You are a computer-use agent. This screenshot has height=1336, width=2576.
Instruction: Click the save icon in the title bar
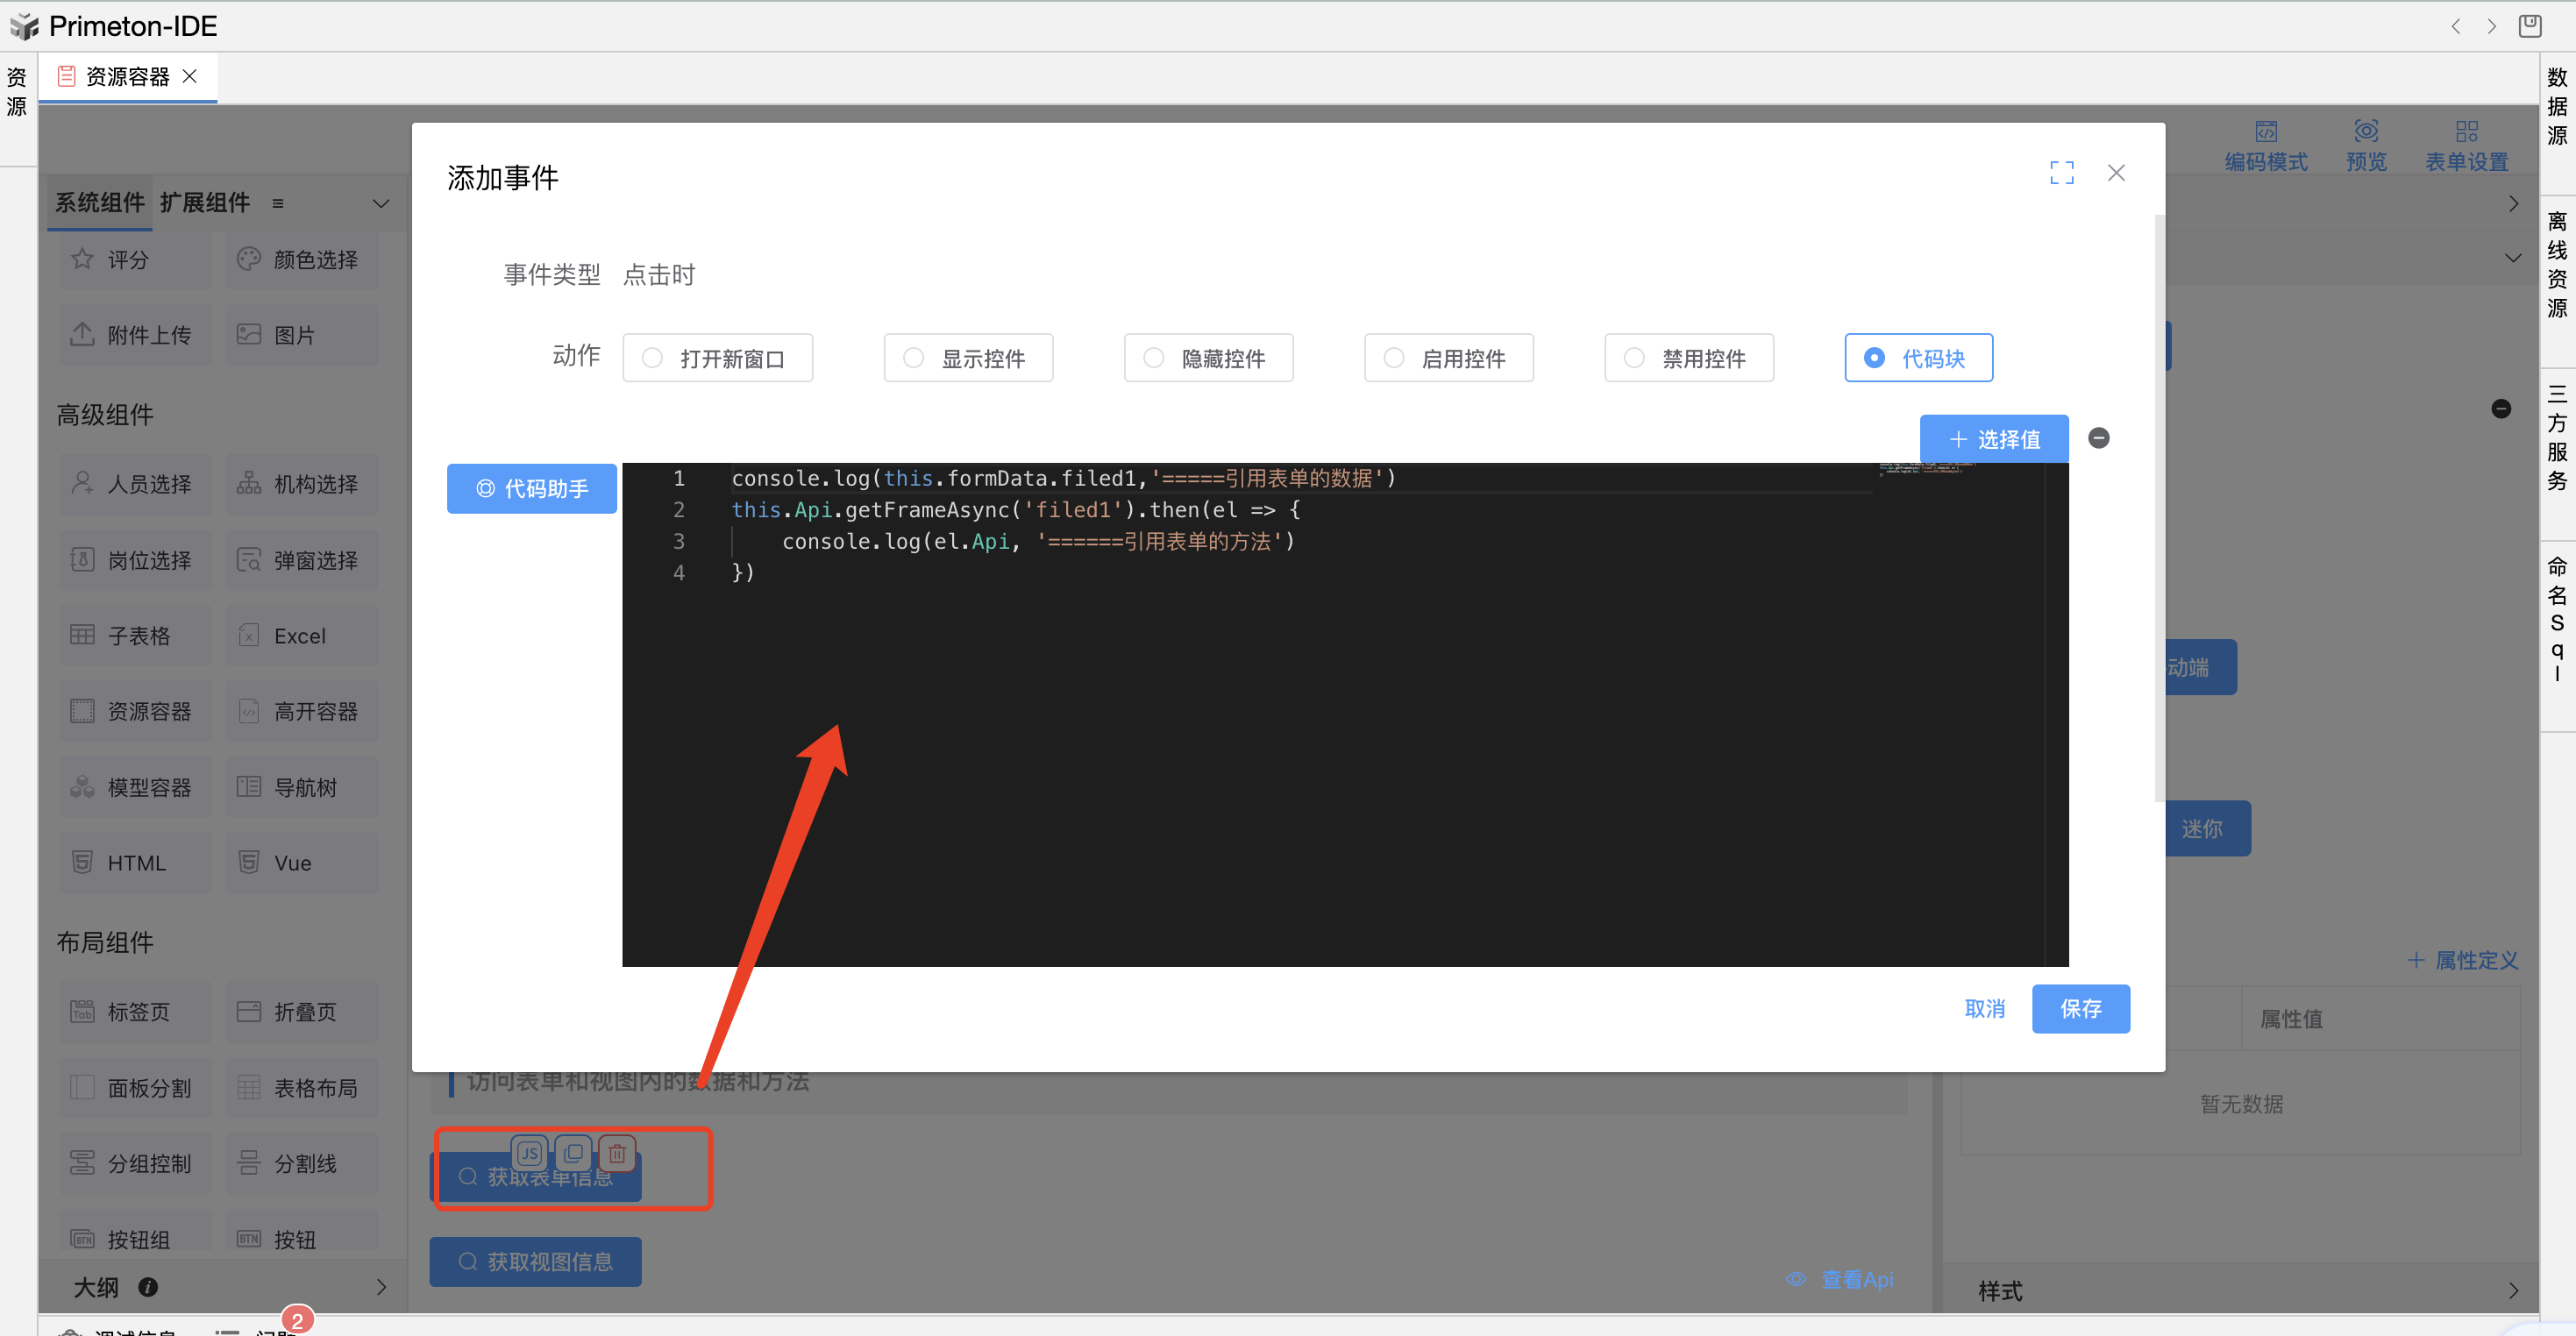pyautogui.click(x=2529, y=26)
